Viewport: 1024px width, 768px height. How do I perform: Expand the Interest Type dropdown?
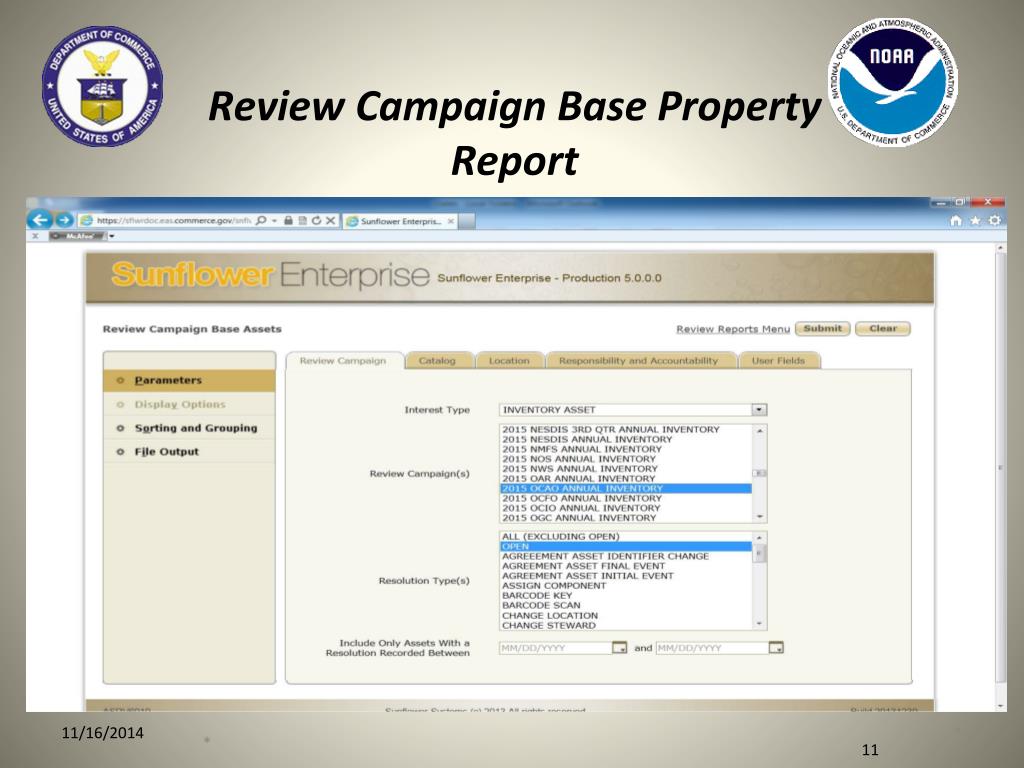759,409
